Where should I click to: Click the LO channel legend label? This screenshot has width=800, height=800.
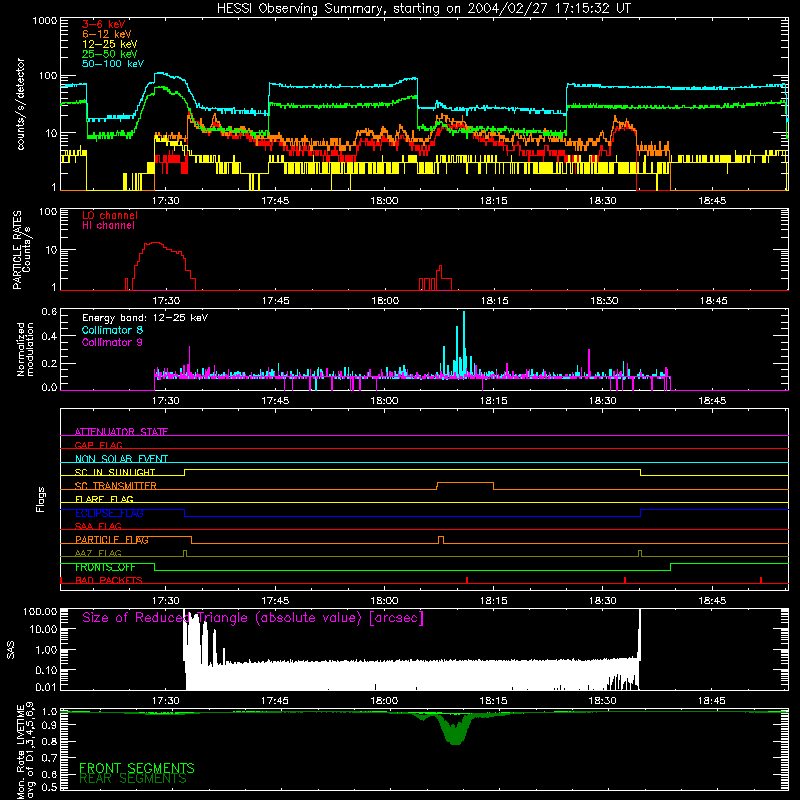[109, 215]
